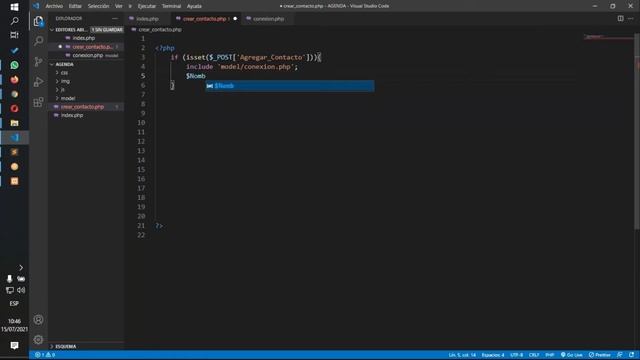Open Sublime Text from the taskbar
The height and width of the screenshot is (360, 640).
14,152
